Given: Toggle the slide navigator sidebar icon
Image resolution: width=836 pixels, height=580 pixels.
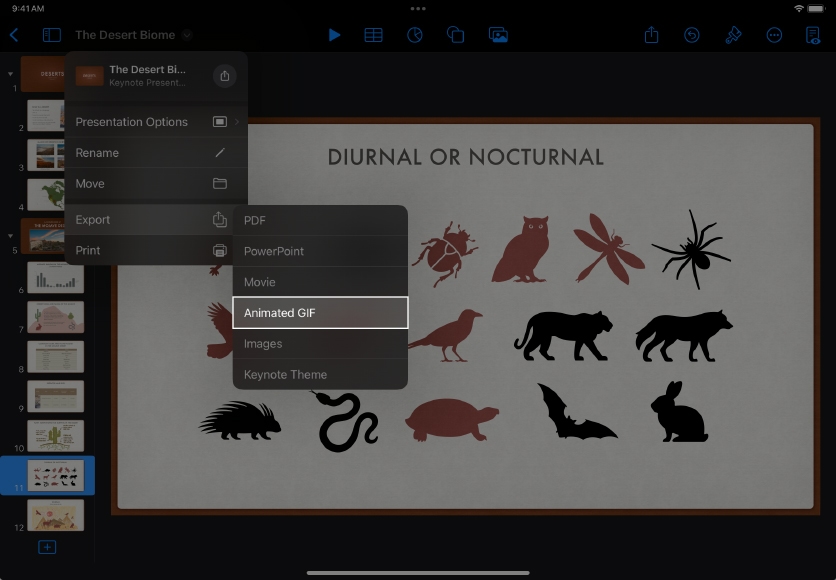Looking at the screenshot, I should click(51, 35).
